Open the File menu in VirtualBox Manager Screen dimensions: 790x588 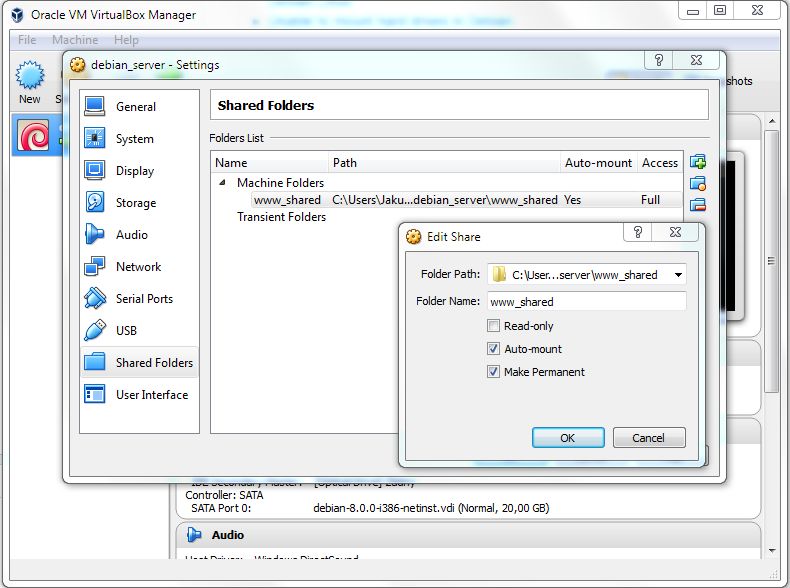point(27,40)
